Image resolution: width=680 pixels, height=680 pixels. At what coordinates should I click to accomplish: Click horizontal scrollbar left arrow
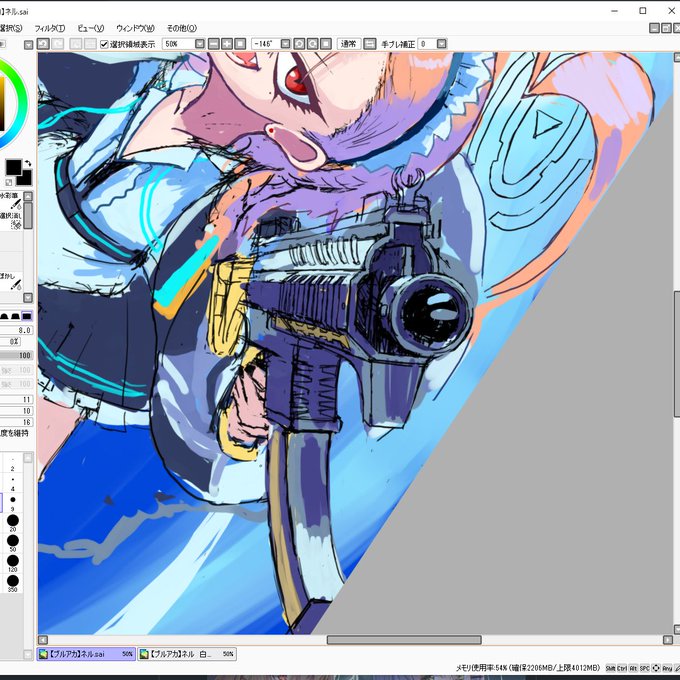tap(42, 640)
